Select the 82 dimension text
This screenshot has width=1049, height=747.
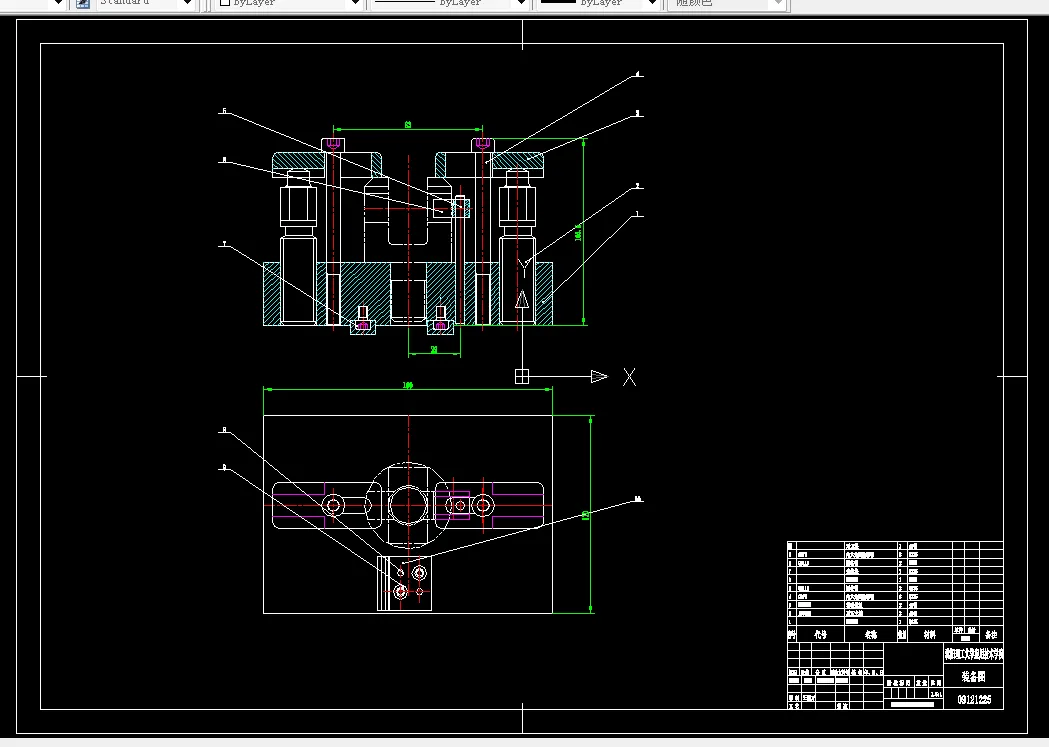[408, 124]
